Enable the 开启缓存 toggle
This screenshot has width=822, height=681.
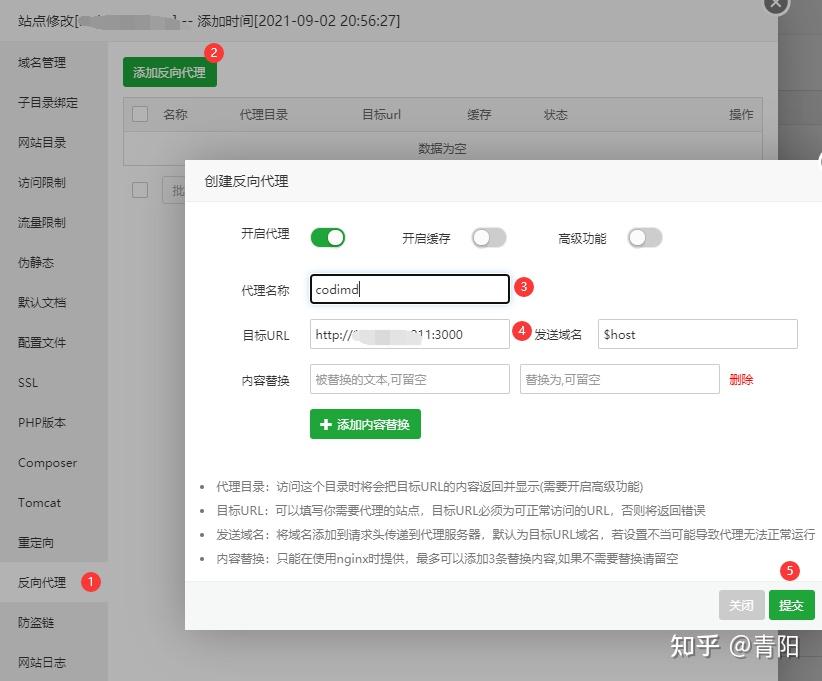(489, 237)
